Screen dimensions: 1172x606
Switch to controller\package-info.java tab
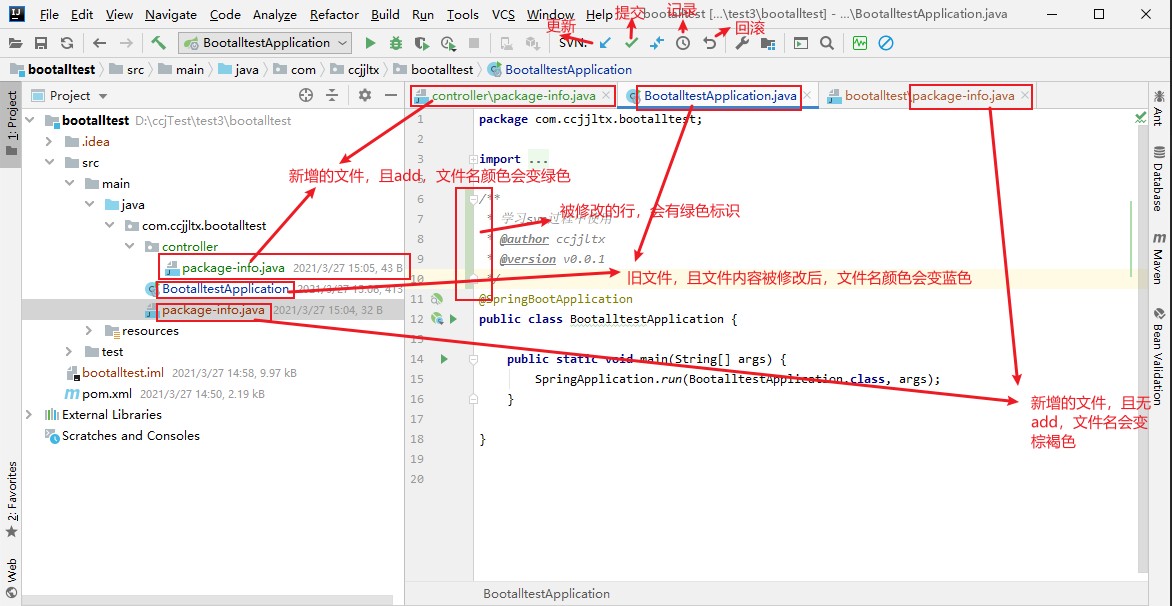(512, 96)
